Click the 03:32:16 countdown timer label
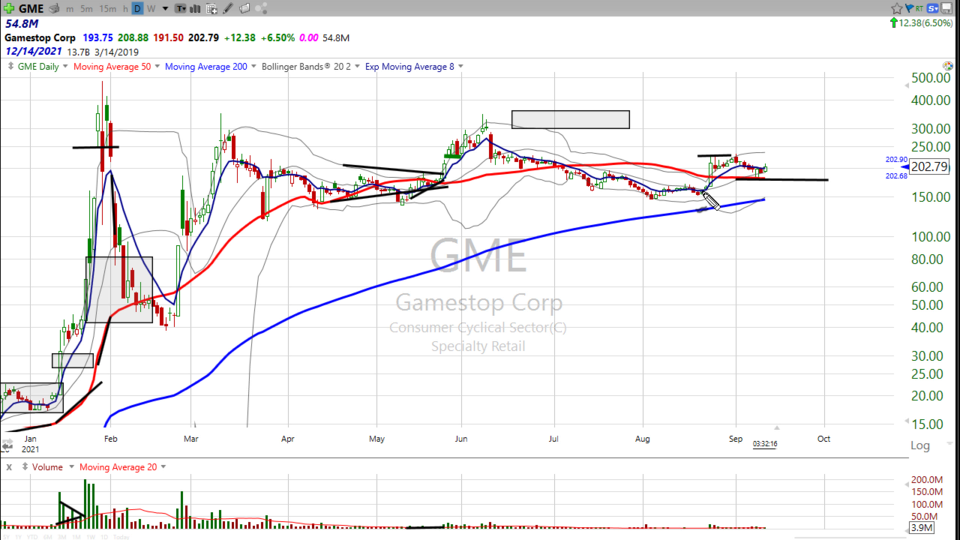 765,444
